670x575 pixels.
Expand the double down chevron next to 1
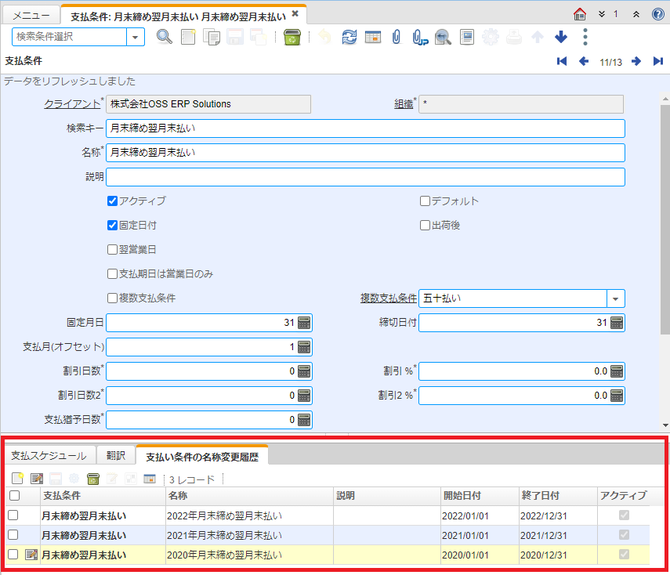pos(602,15)
